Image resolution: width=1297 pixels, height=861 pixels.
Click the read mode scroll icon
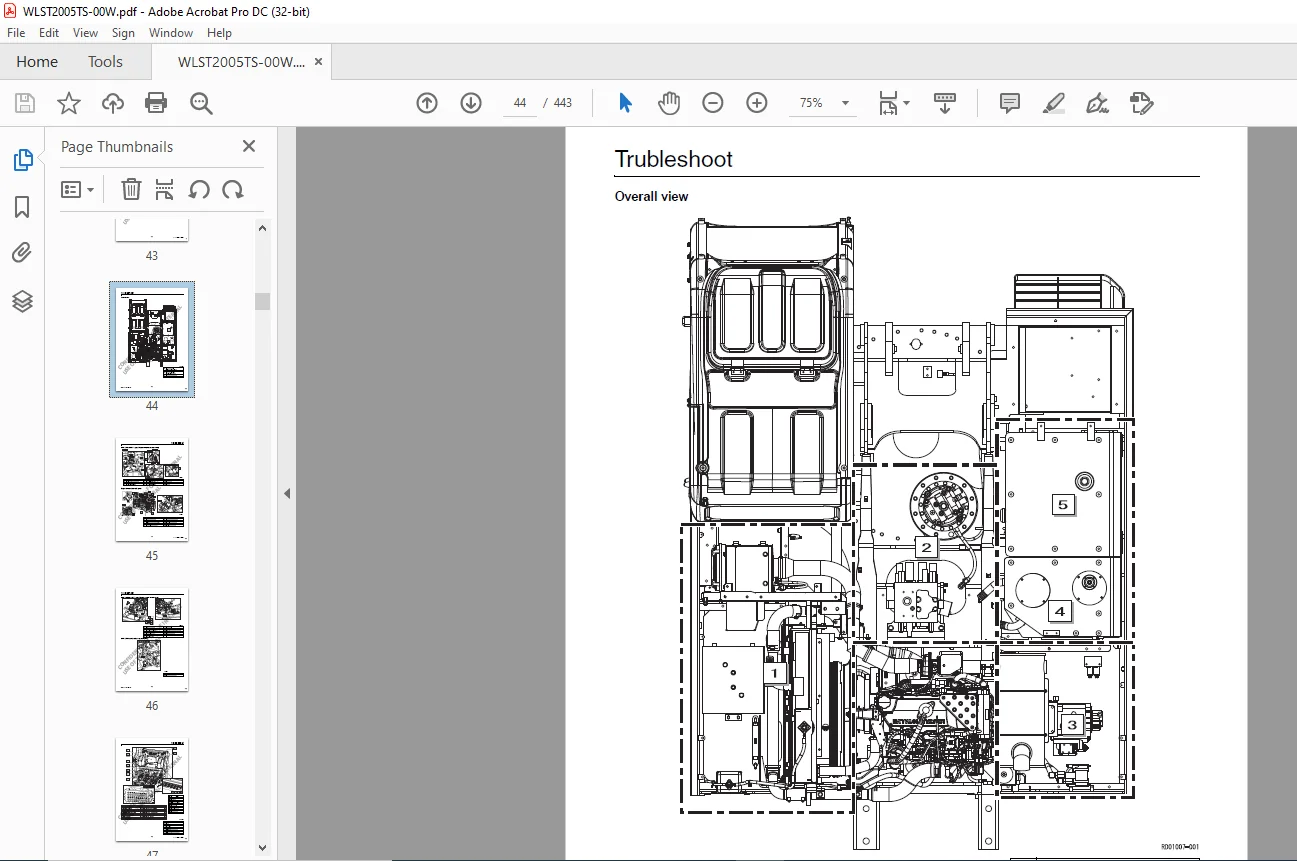[945, 103]
